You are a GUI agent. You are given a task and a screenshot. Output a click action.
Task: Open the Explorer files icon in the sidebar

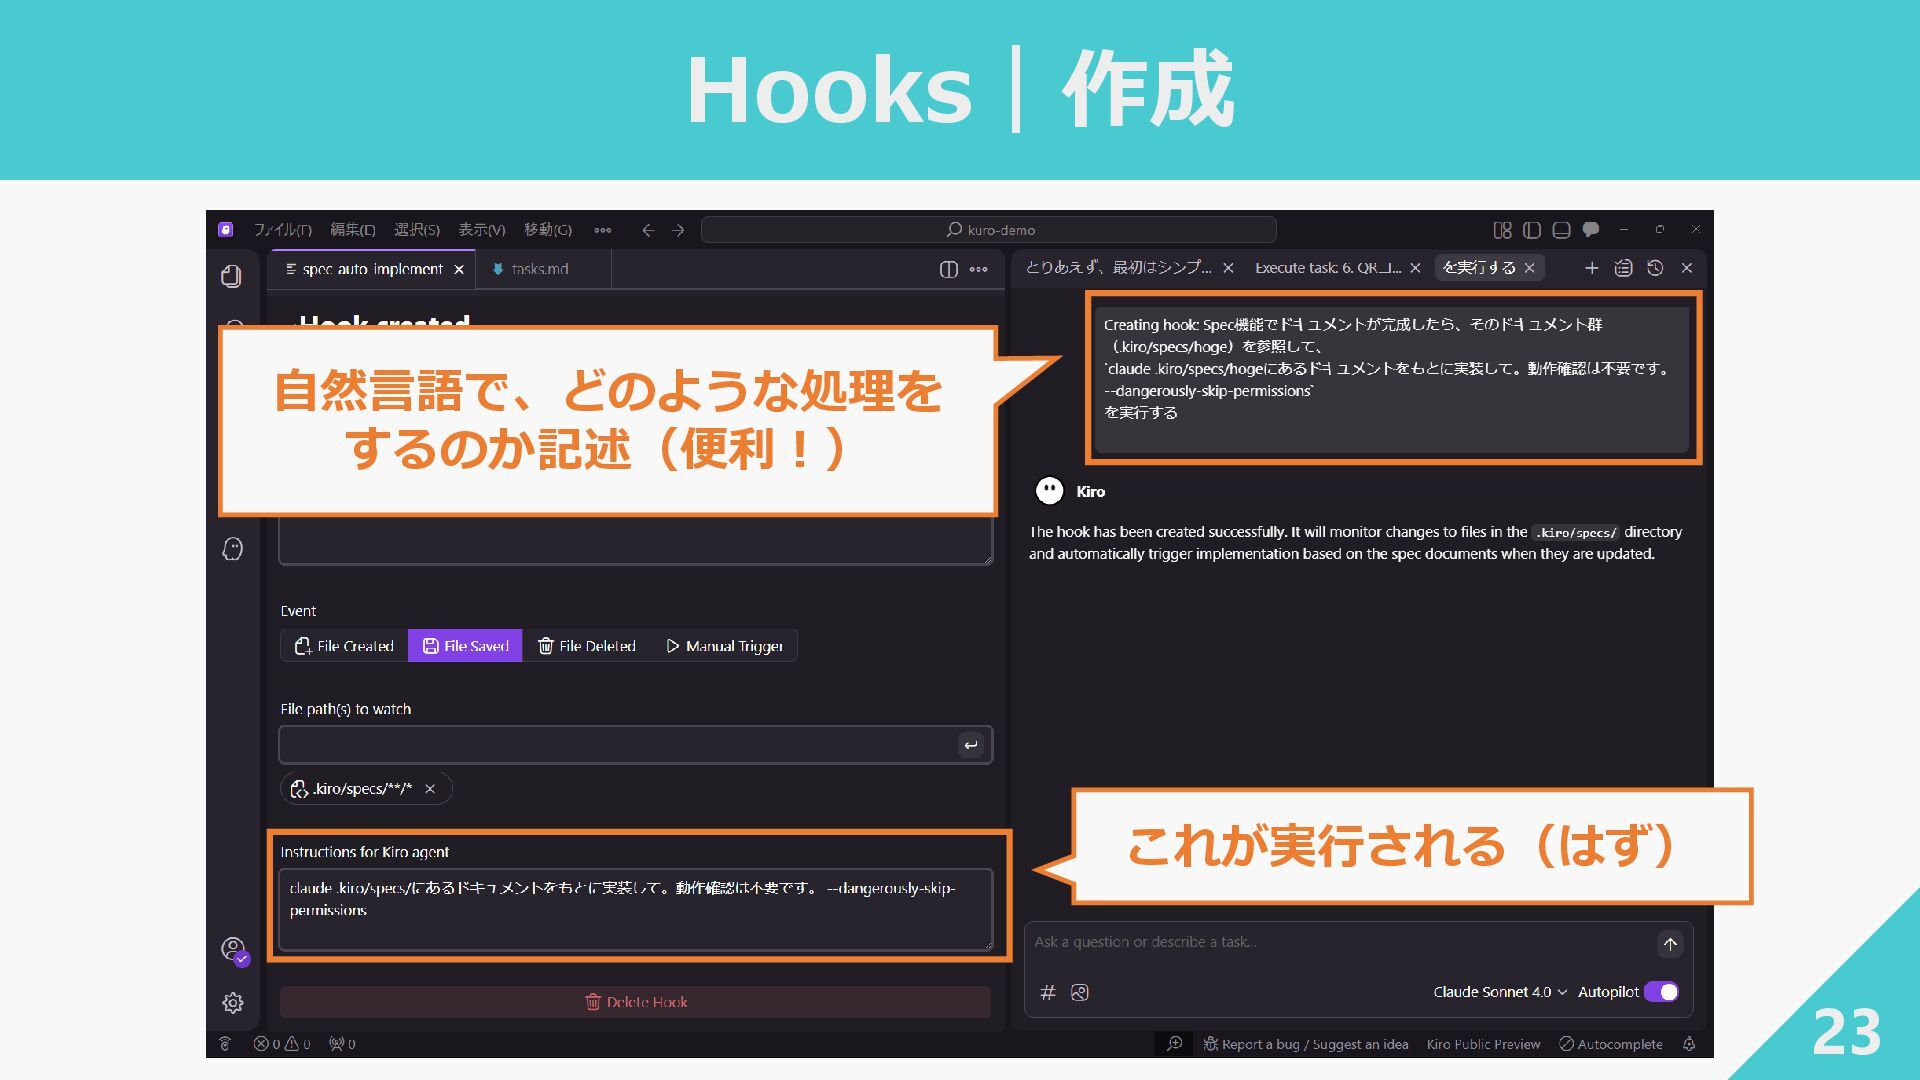click(x=231, y=276)
